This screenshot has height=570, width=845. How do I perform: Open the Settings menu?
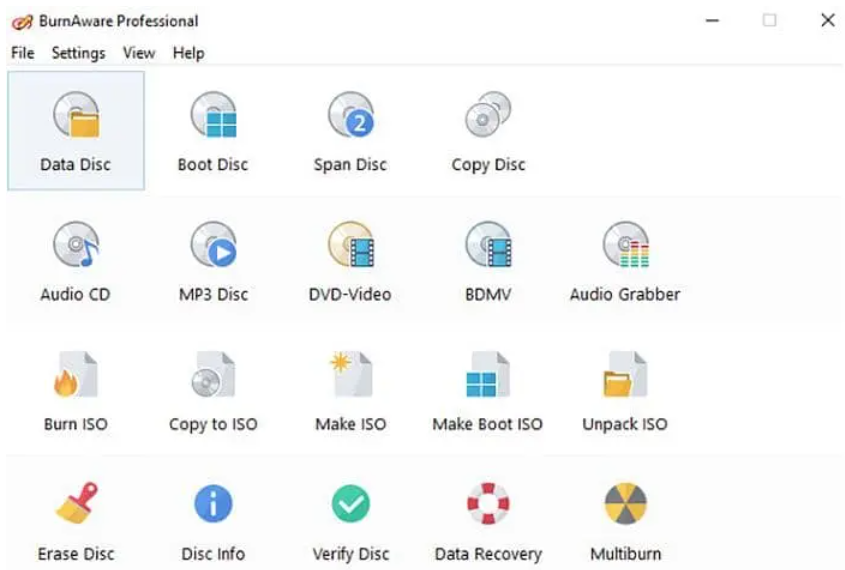(79, 53)
